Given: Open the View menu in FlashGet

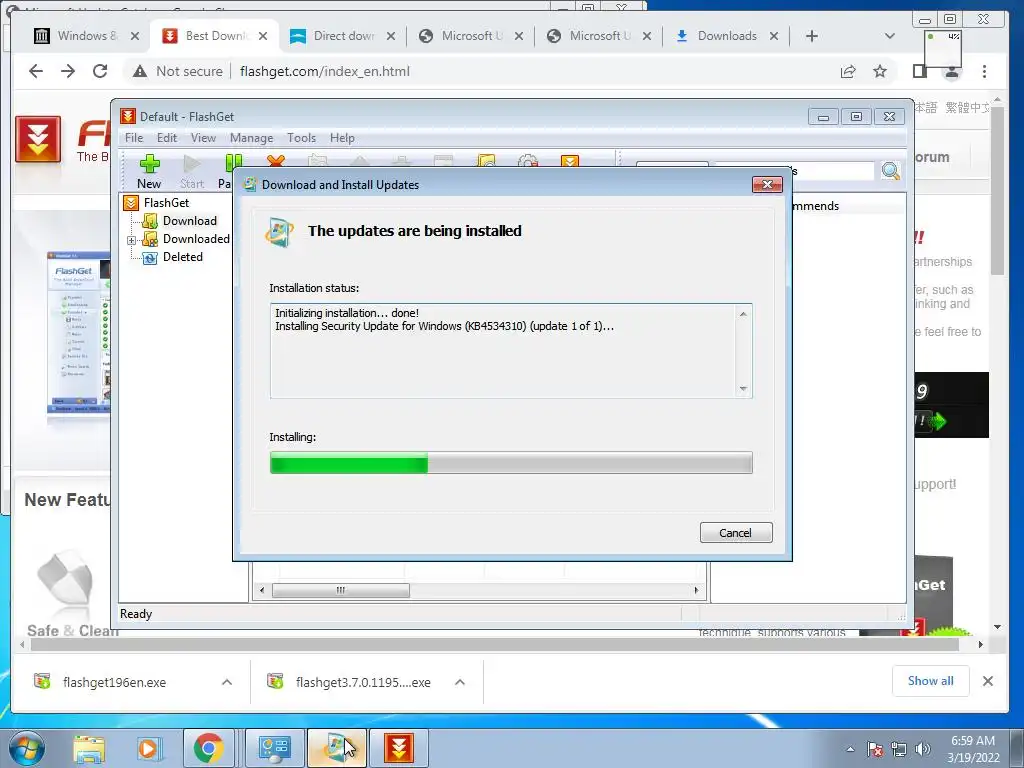Looking at the screenshot, I should (x=203, y=138).
